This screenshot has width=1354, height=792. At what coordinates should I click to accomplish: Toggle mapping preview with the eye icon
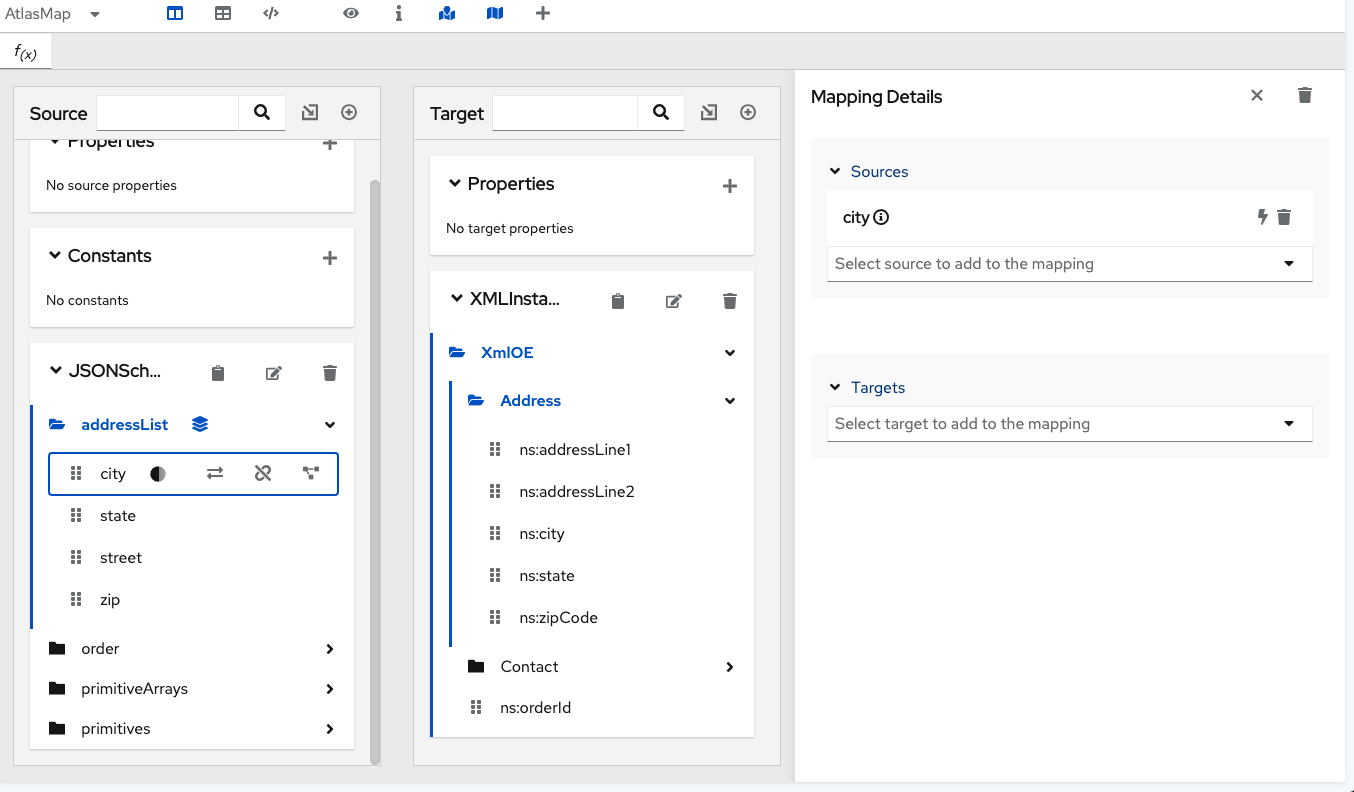pos(351,14)
